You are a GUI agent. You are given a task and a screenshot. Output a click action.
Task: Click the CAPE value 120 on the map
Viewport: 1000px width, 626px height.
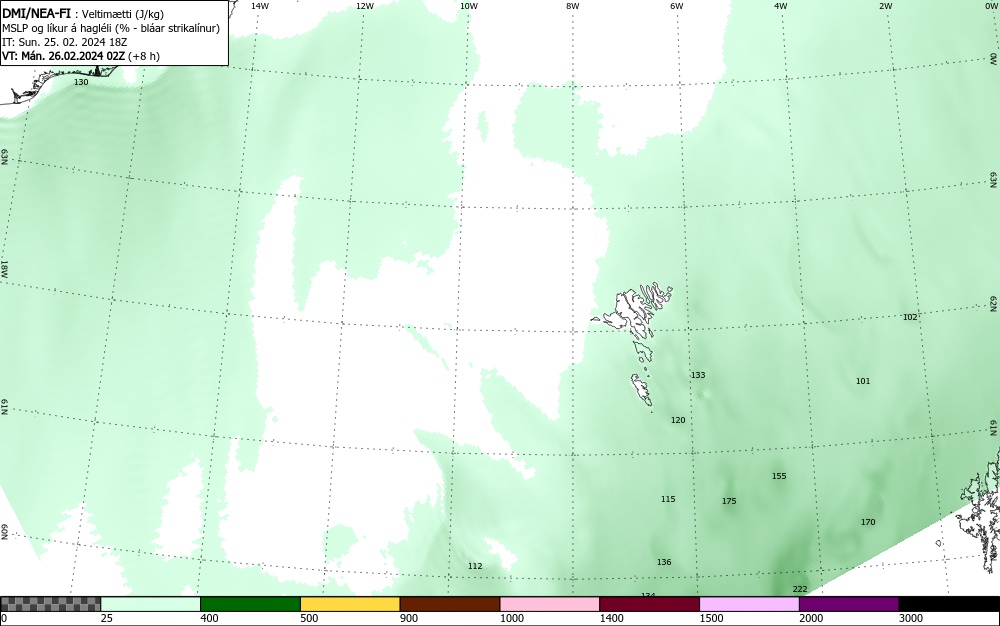[678, 420]
